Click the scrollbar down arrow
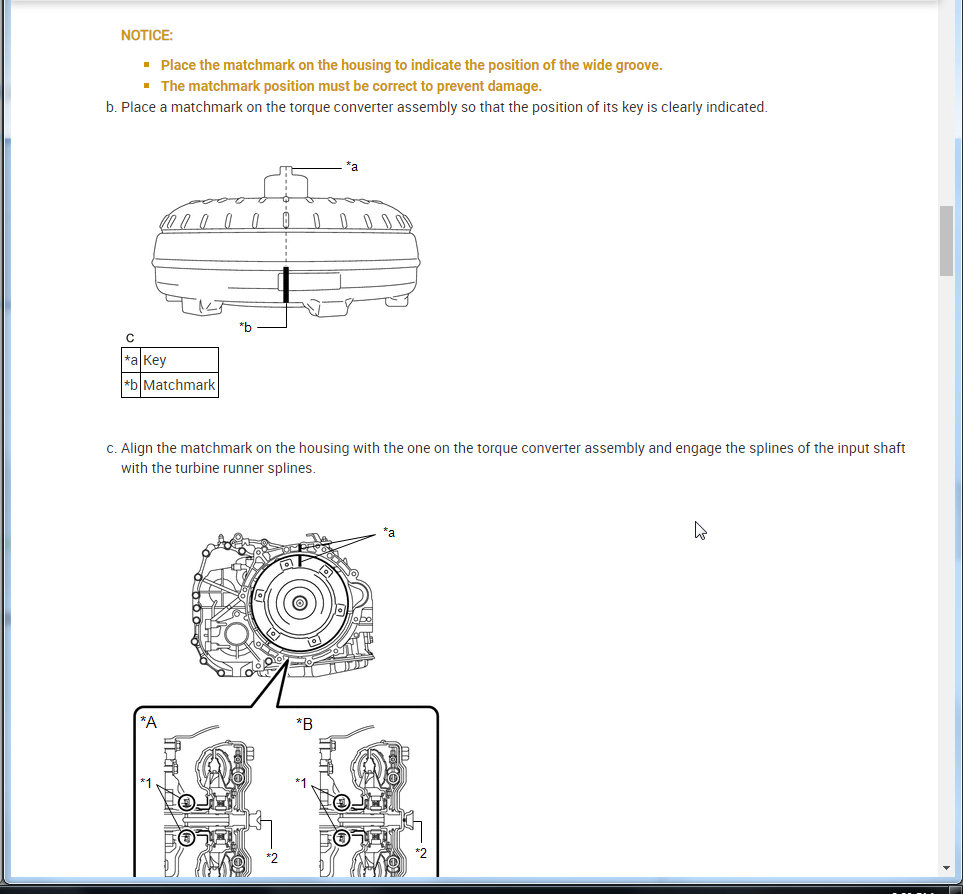The image size is (963, 894). (946, 868)
